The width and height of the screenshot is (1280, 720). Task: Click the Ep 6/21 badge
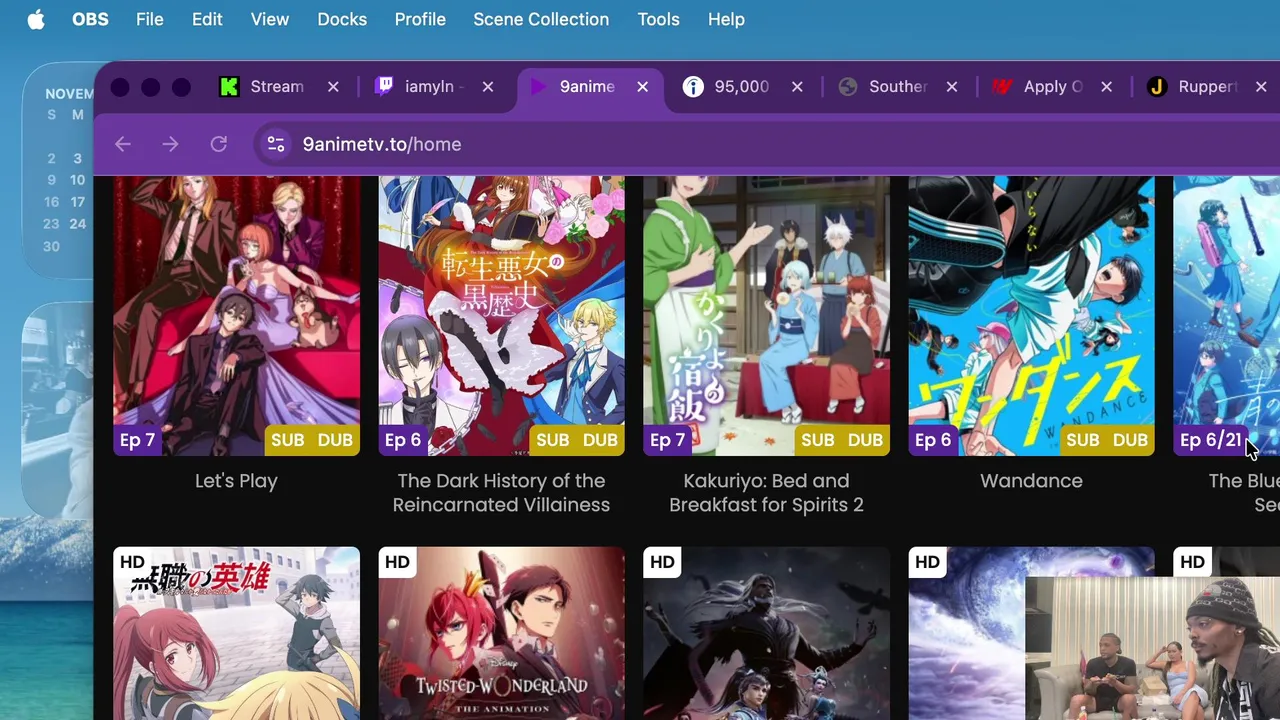point(1210,440)
